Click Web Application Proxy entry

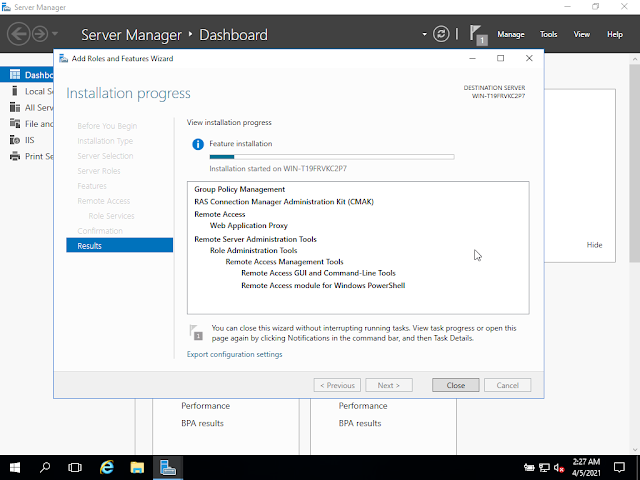[x=249, y=225]
